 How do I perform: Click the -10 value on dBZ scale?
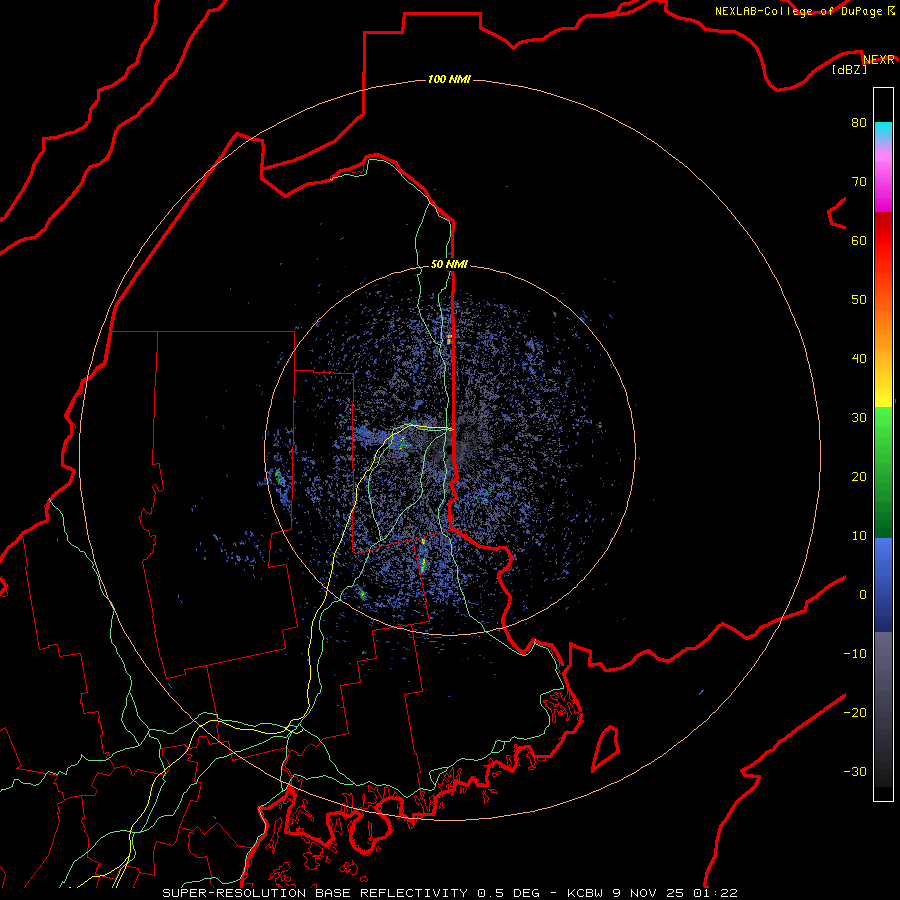[x=855, y=654]
